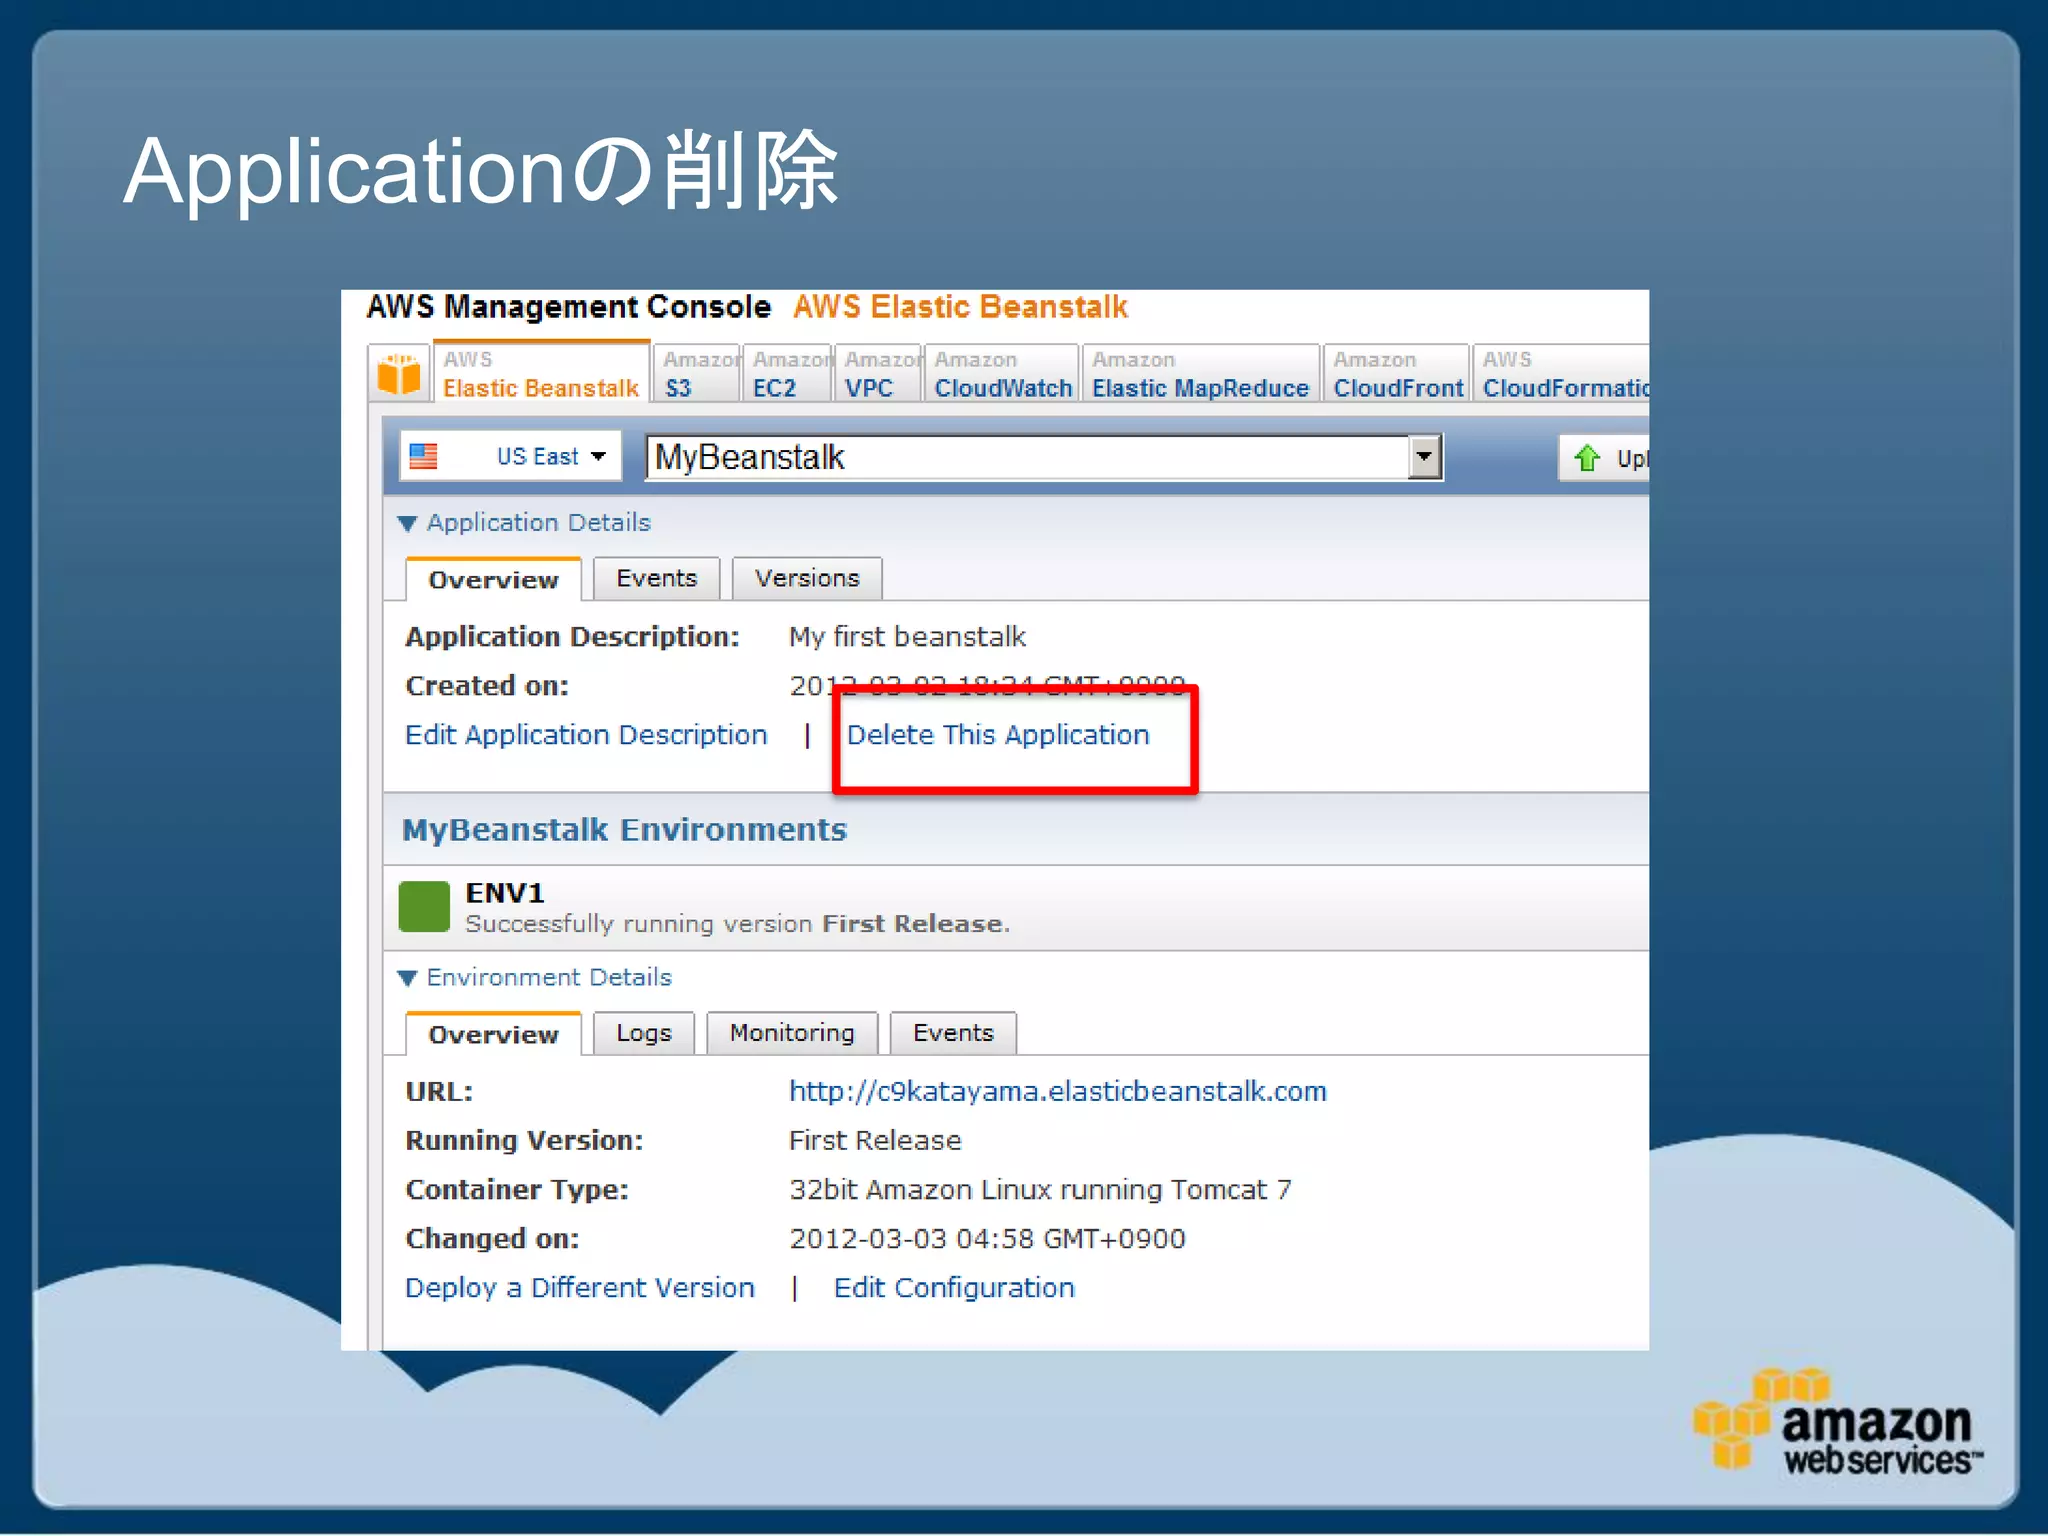Click the Amazon Web Services logo
The width and height of the screenshot is (2048, 1536).
click(x=1836, y=1424)
